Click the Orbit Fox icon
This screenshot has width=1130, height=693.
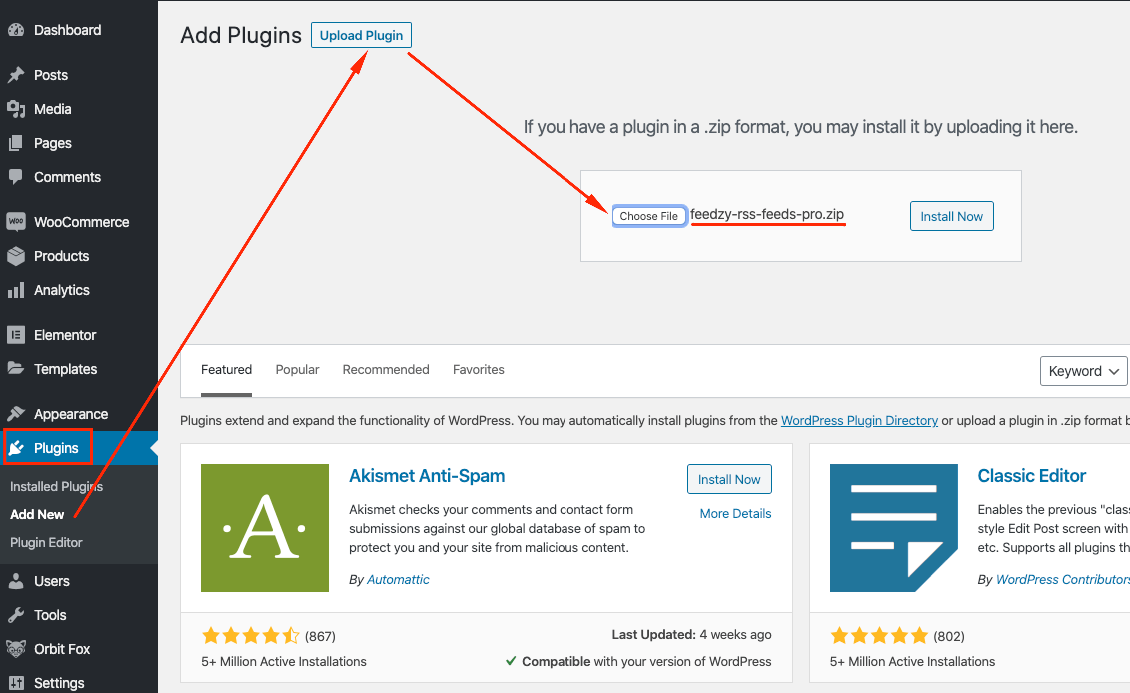(16, 649)
